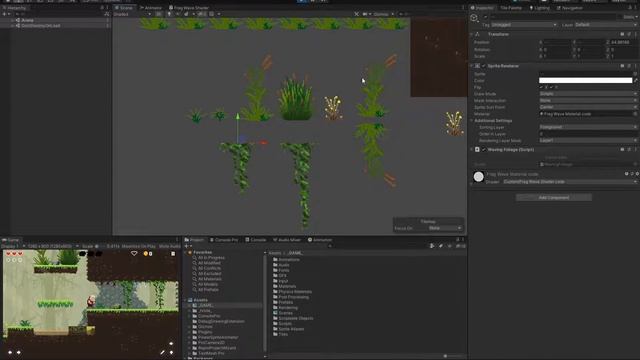Select All Prefabs saved search
This screenshot has height=360, width=640.
point(205,289)
